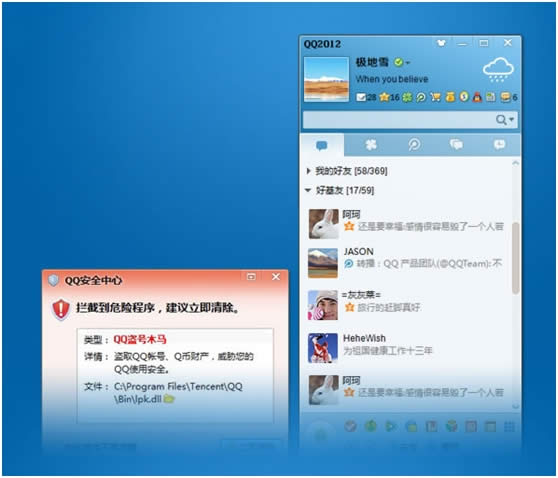
Task: Switch to the tab with a clock in a speech bubble
Action: pos(499,145)
